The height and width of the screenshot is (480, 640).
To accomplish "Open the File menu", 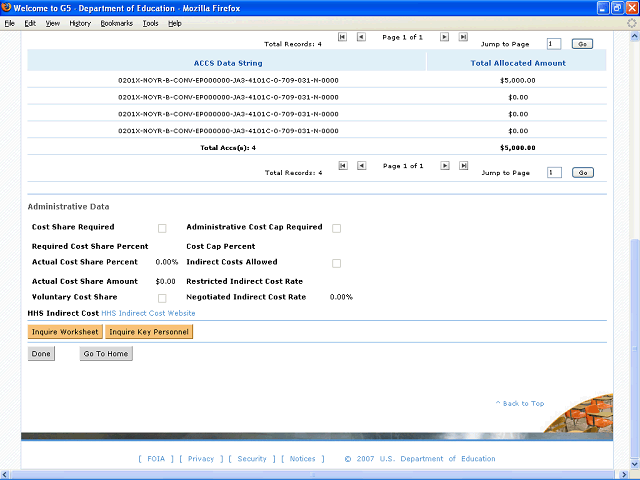I will tap(9, 24).
